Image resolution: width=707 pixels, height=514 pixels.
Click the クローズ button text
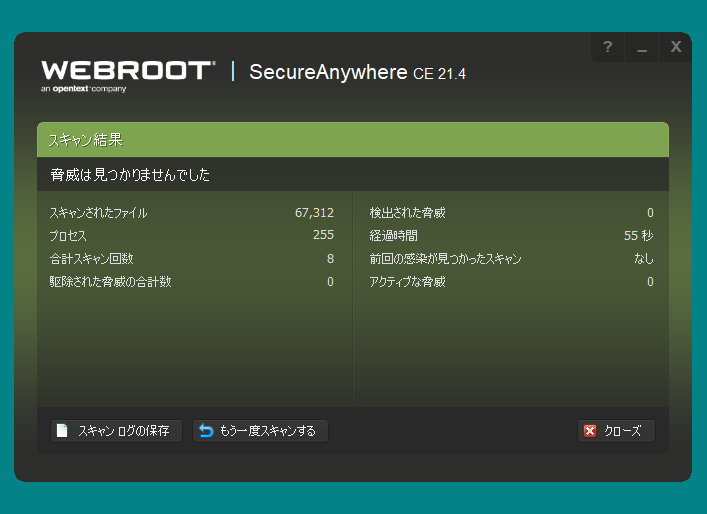(622, 431)
